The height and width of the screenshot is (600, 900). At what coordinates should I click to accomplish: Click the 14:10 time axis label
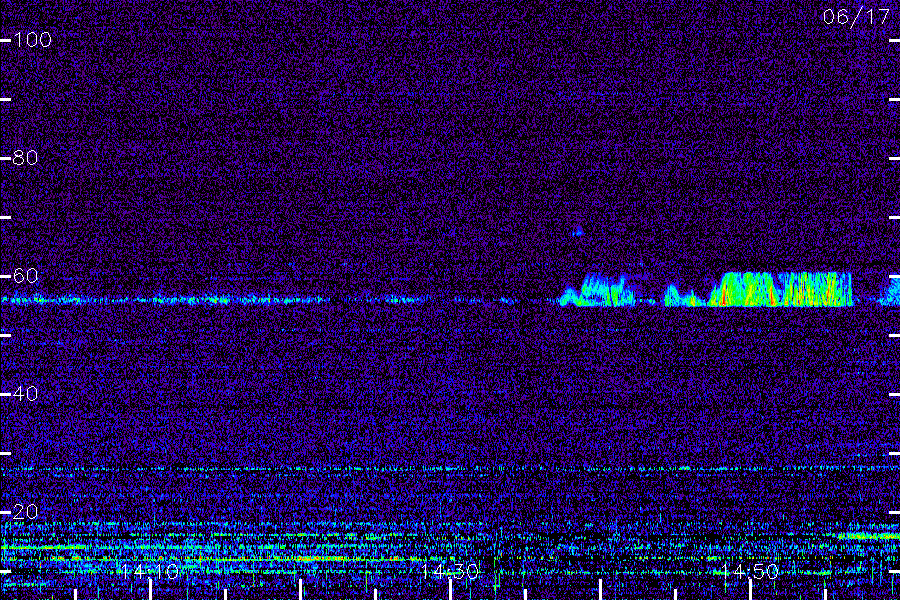click(x=150, y=572)
